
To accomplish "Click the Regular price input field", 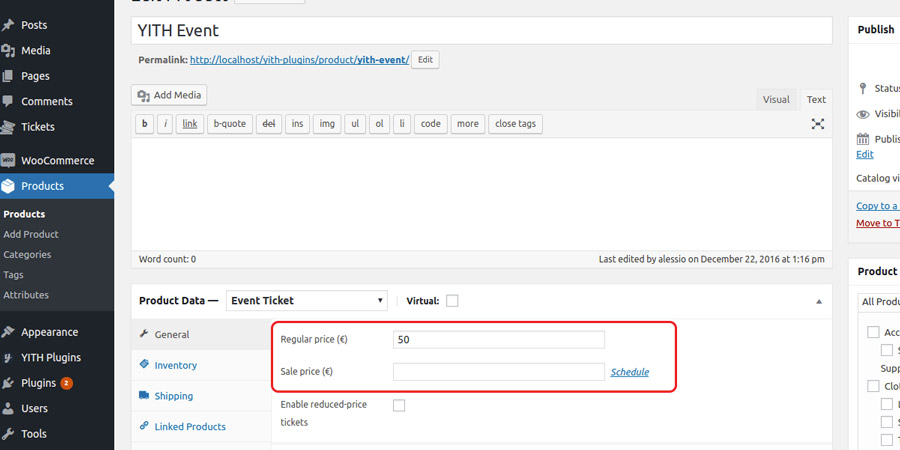I will pyautogui.click(x=498, y=339).
